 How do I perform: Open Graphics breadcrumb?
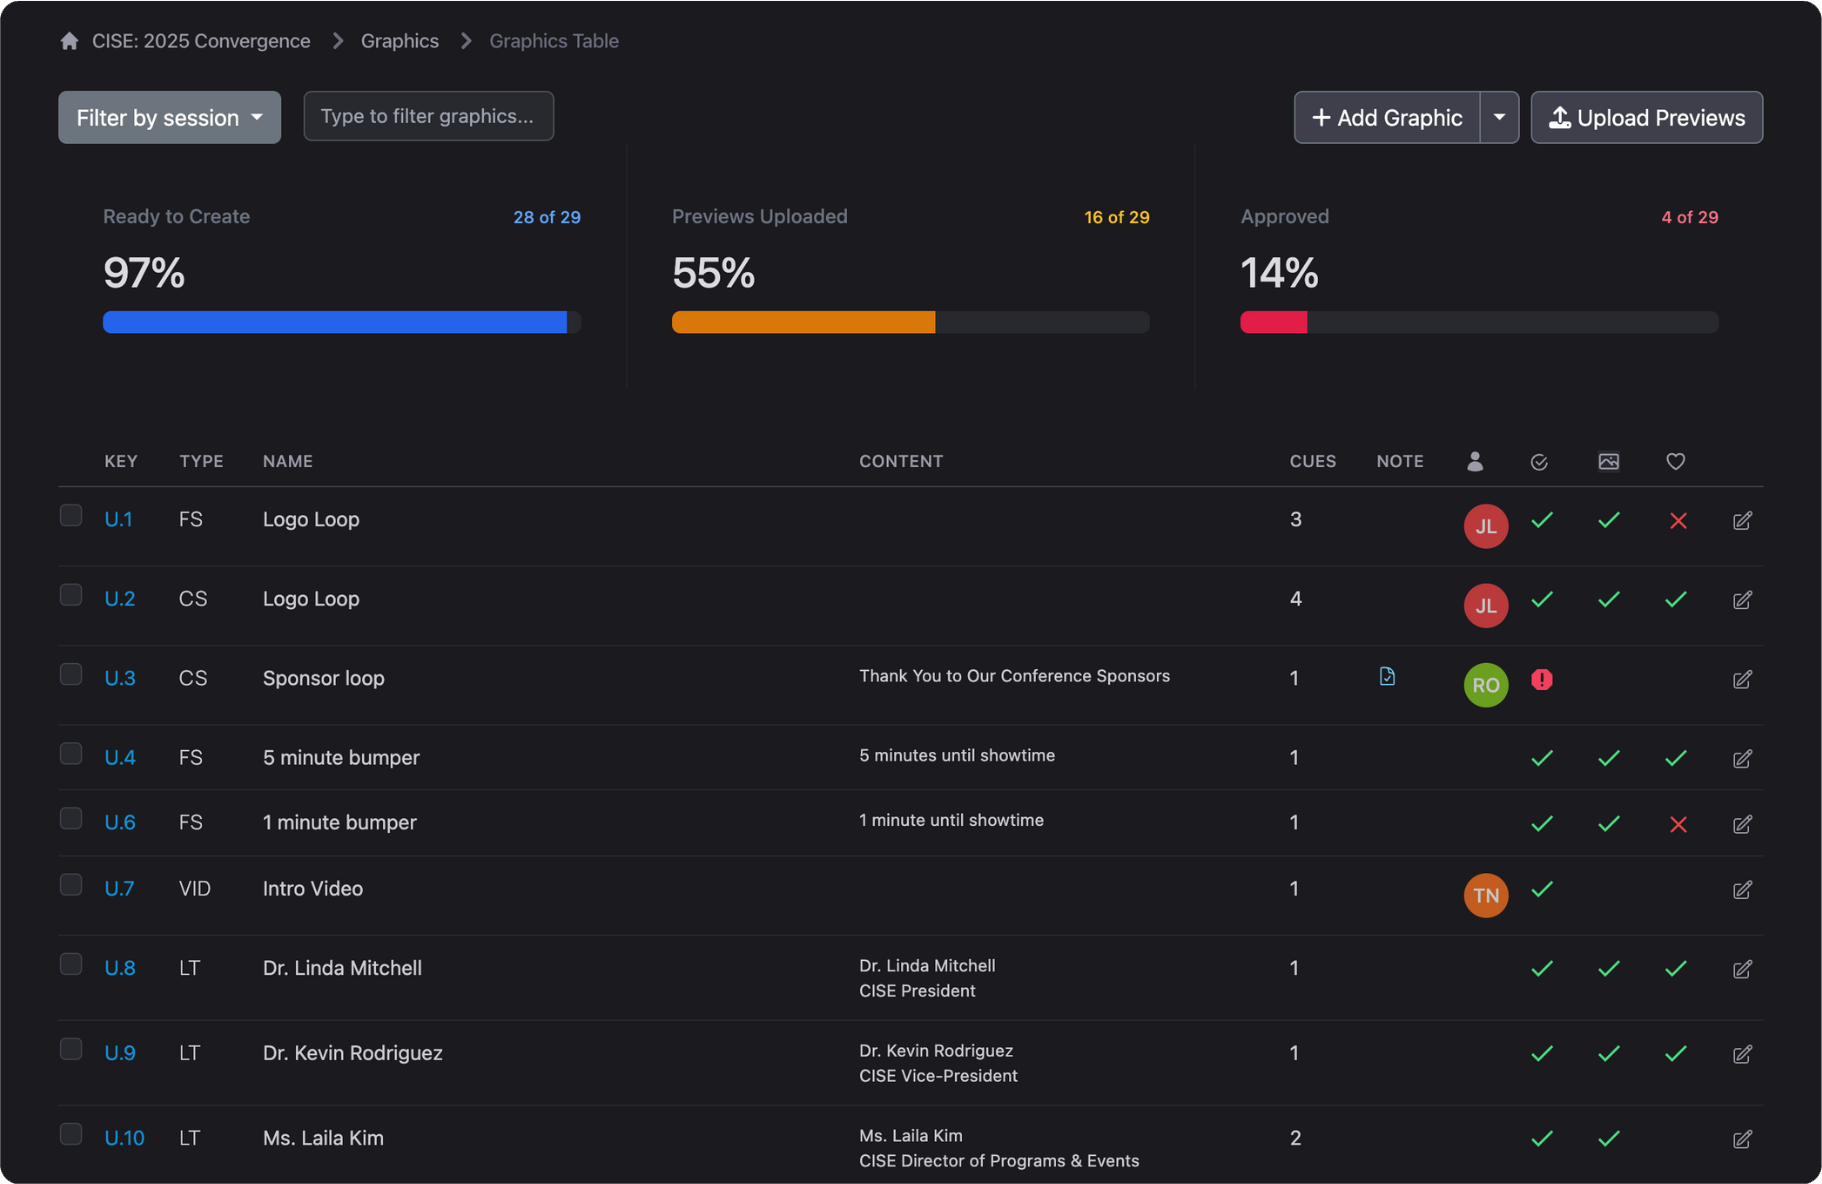coord(400,41)
